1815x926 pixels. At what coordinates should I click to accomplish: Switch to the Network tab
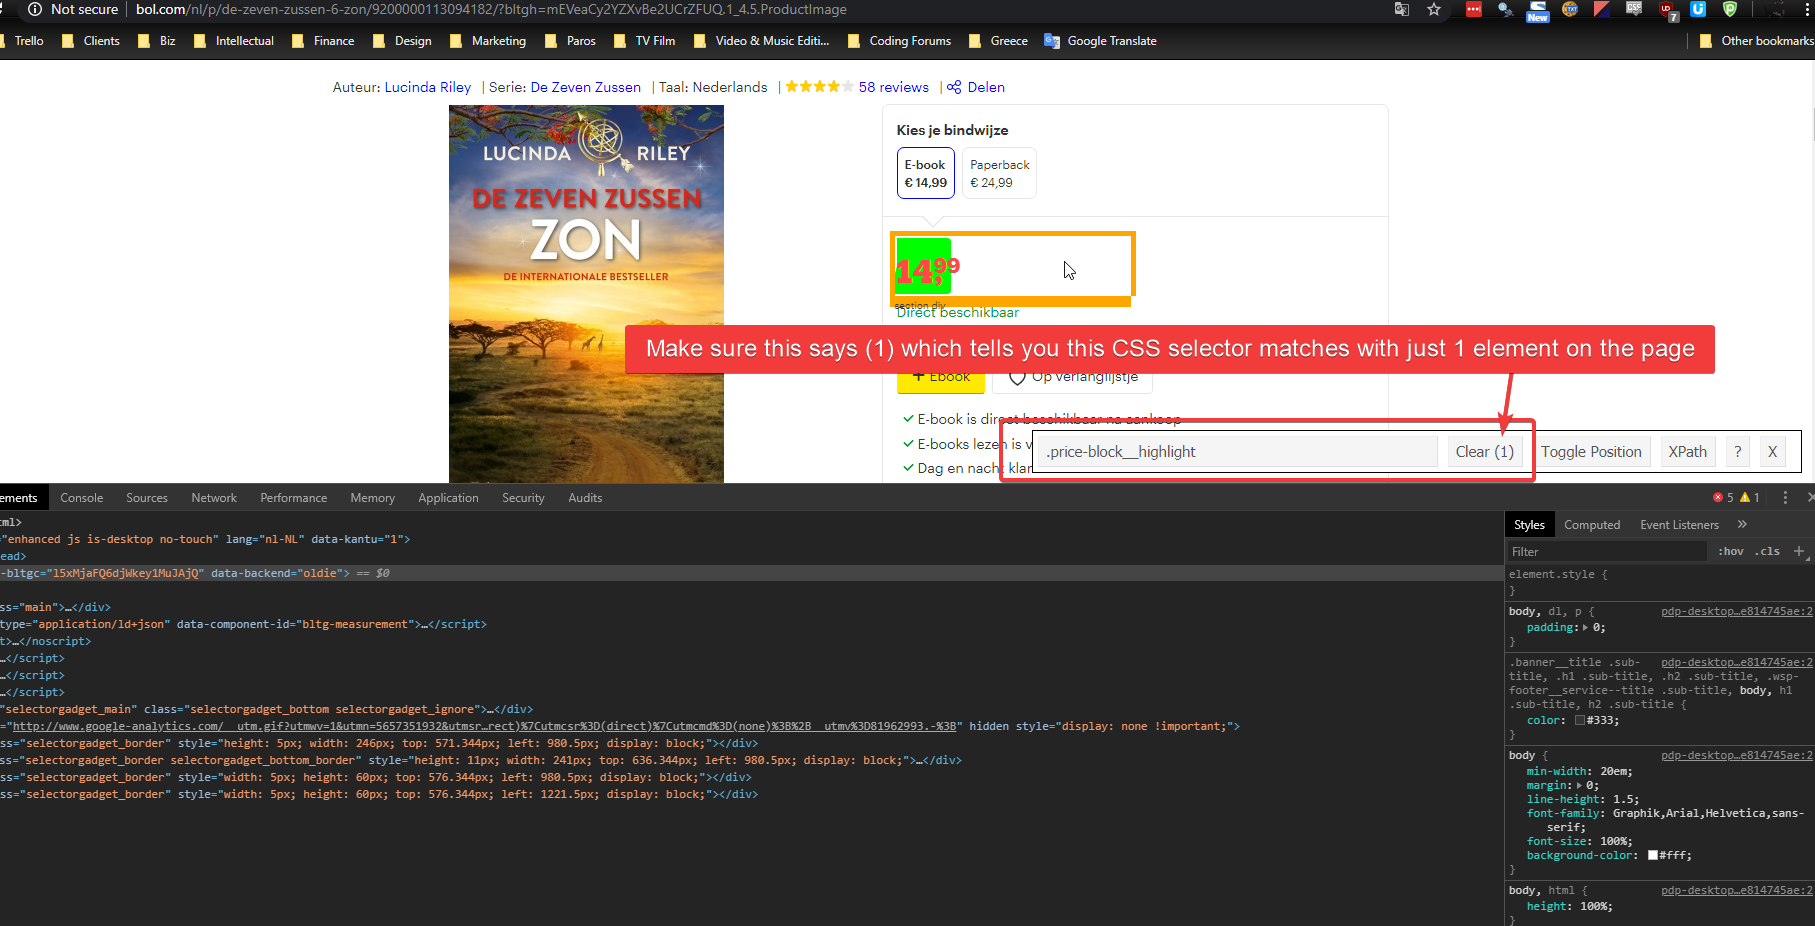214,498
